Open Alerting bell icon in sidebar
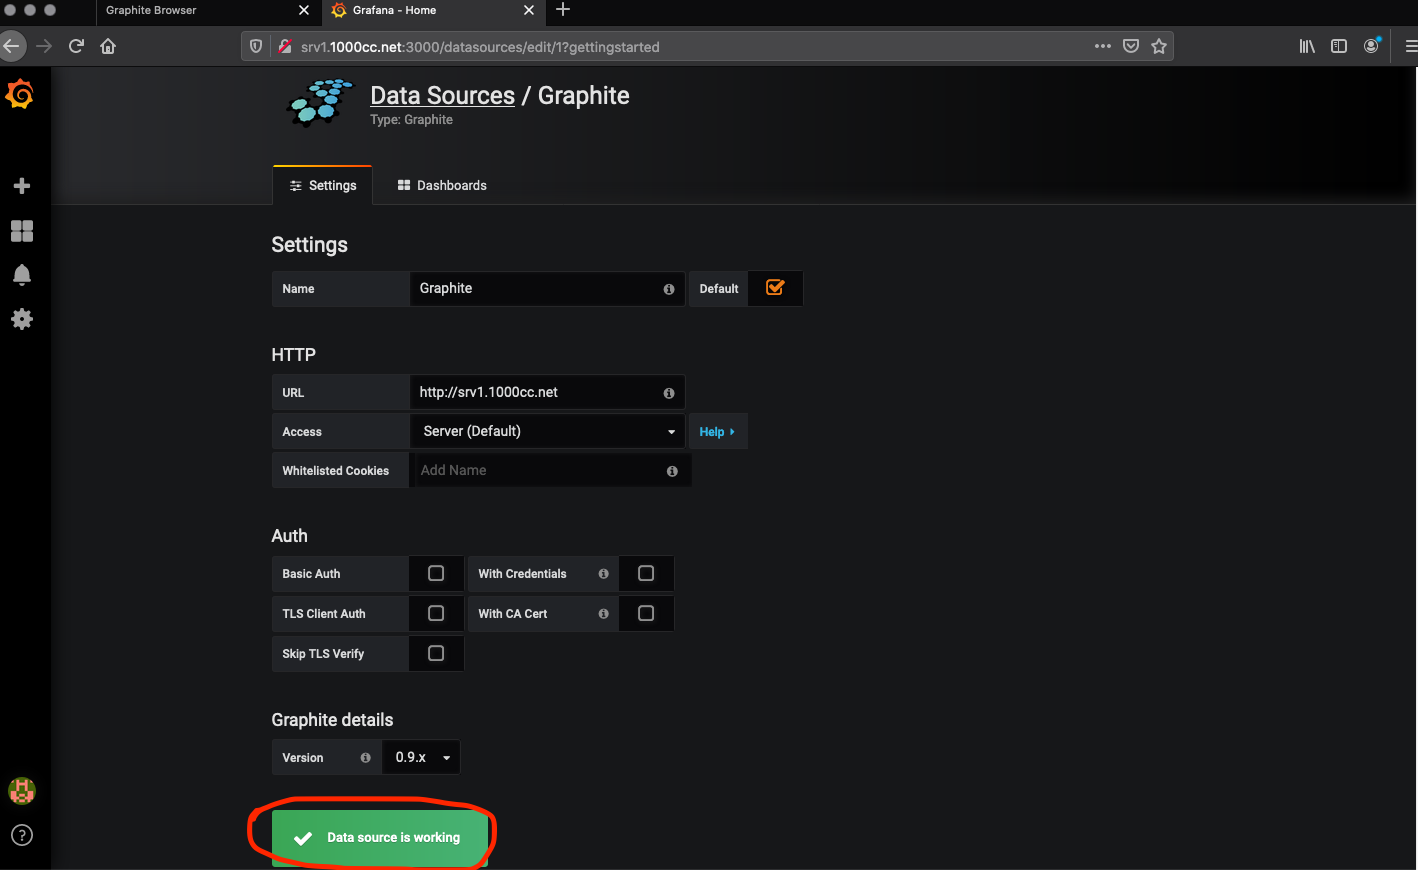This screenshot has height=870, width=1418. point(21,275)
